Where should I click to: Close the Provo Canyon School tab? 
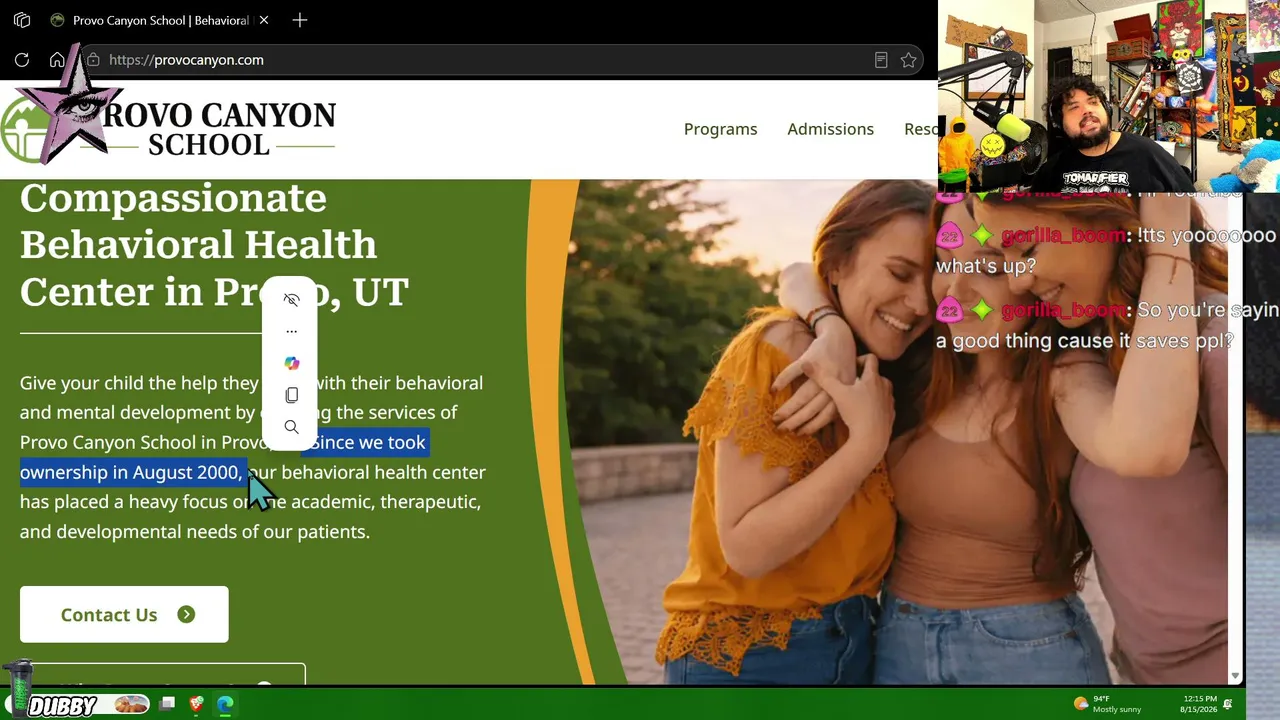(x=264, y=20)
